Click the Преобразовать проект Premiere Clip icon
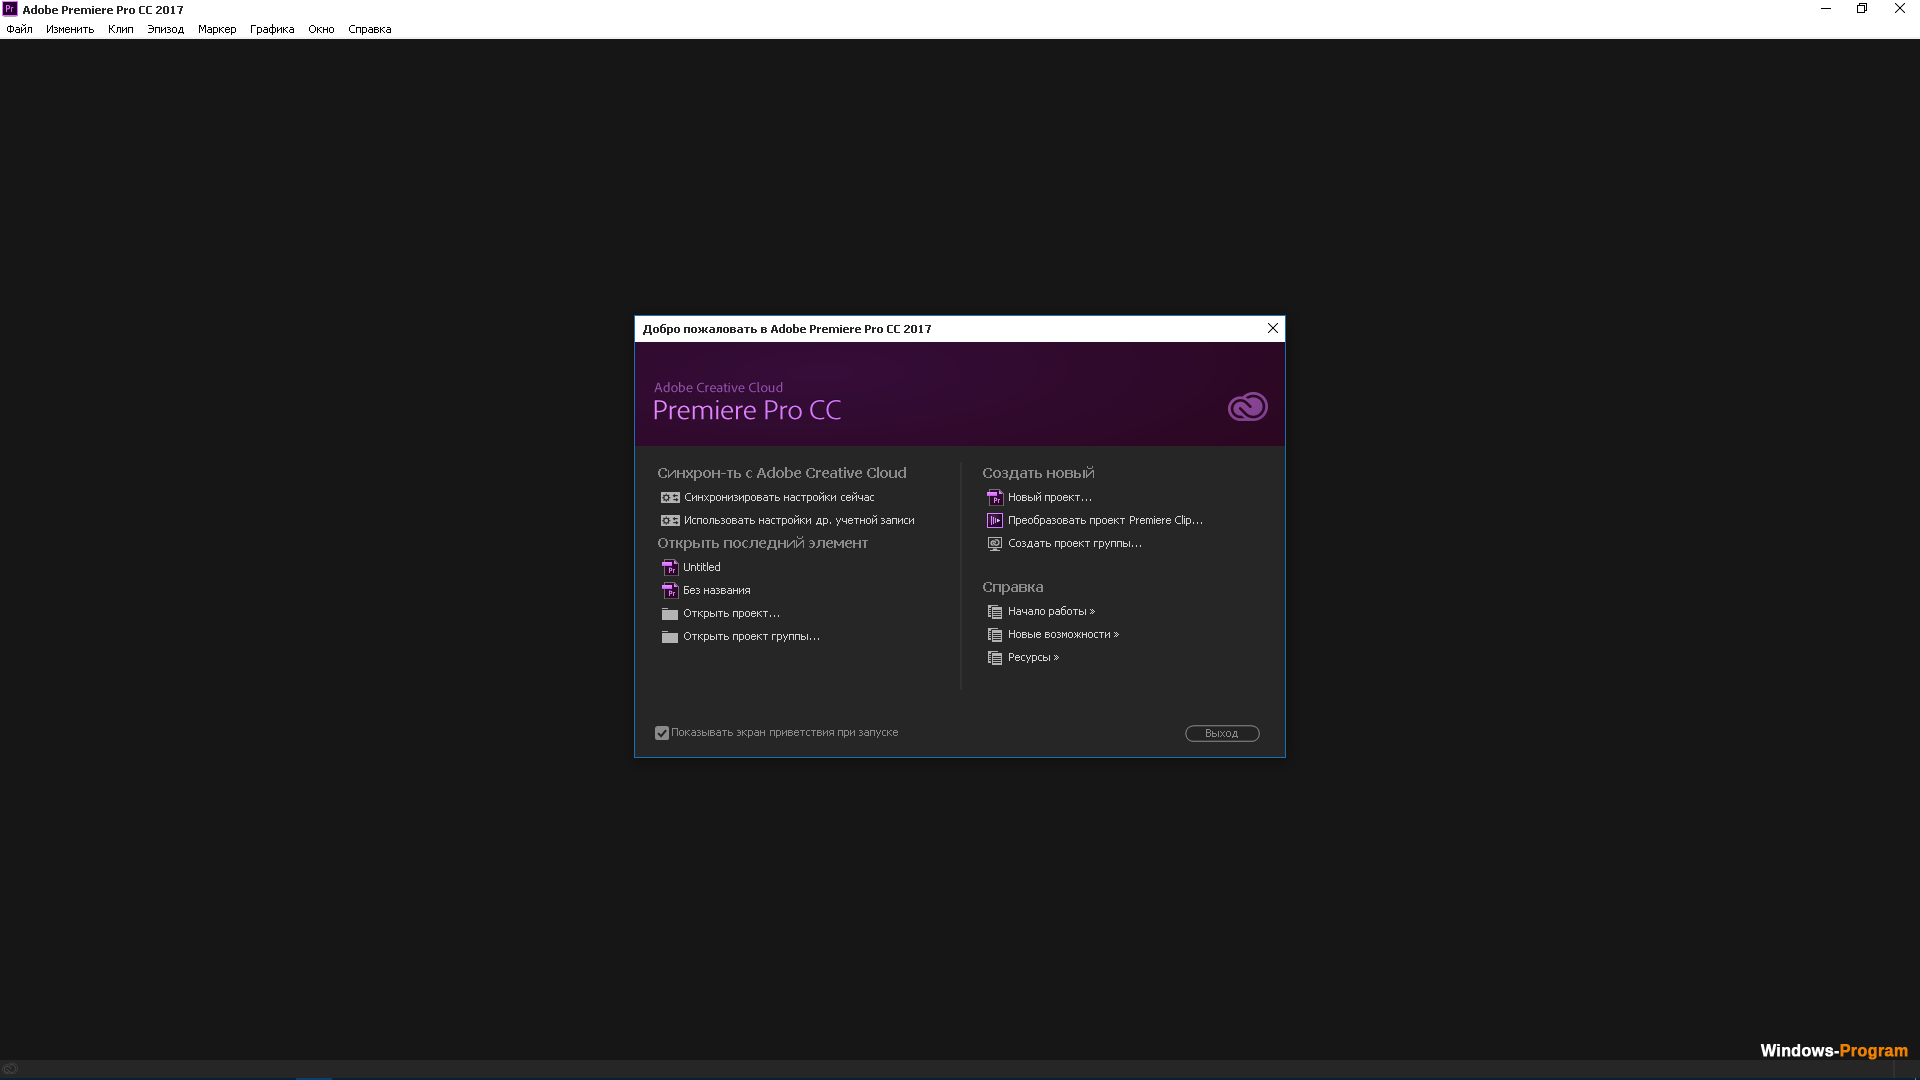The height and width of the screenshot is (1080, 1920). [994, 520]
